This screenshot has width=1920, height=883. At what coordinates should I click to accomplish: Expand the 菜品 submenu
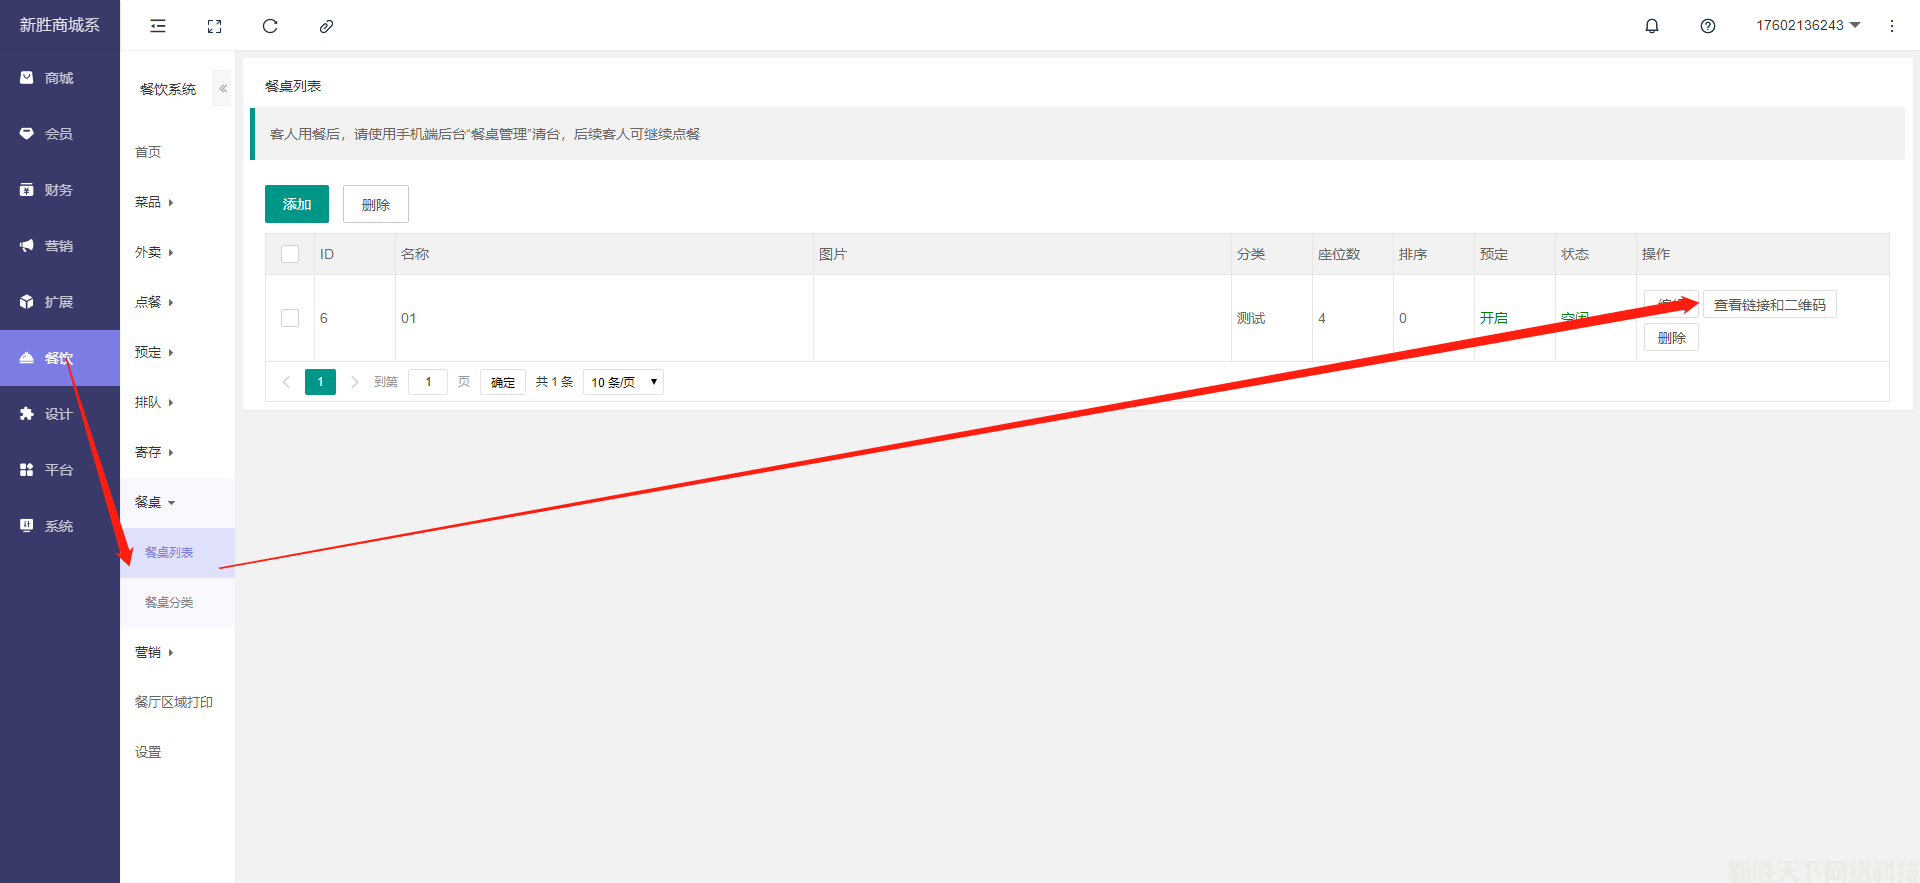tap(154, 202)
